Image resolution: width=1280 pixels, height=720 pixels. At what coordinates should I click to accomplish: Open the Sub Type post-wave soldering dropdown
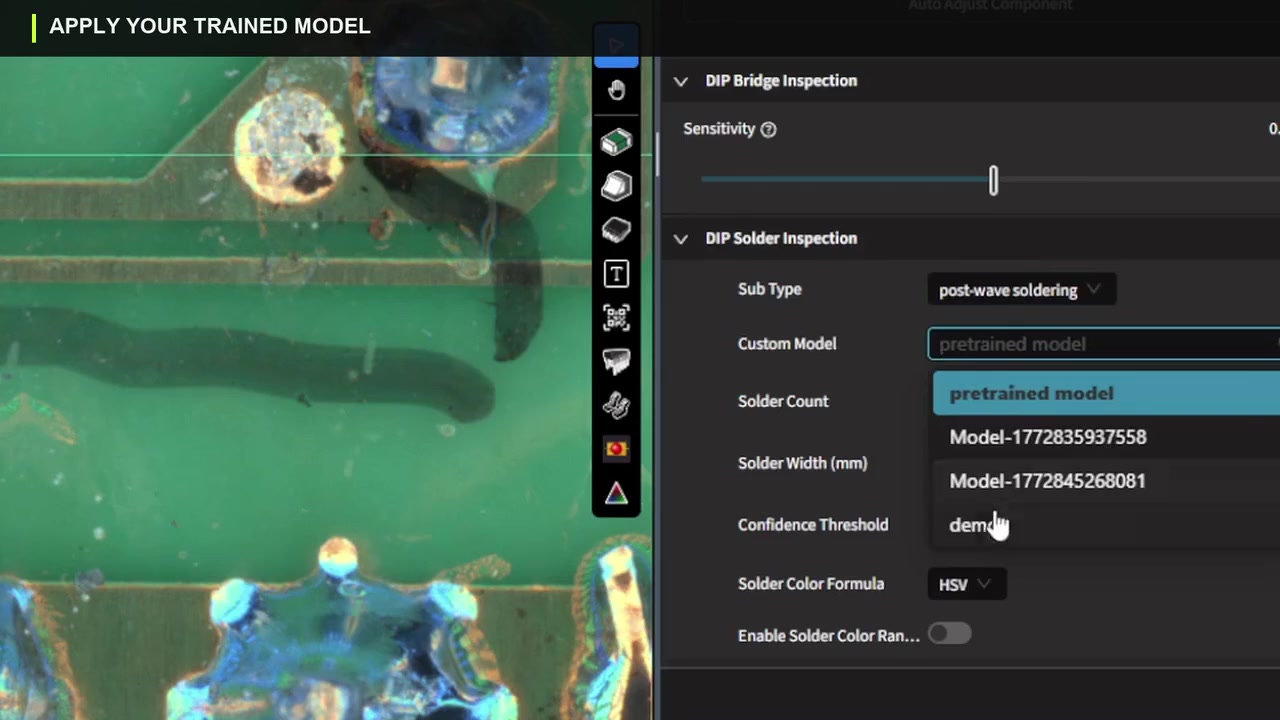pos(1021,290)
